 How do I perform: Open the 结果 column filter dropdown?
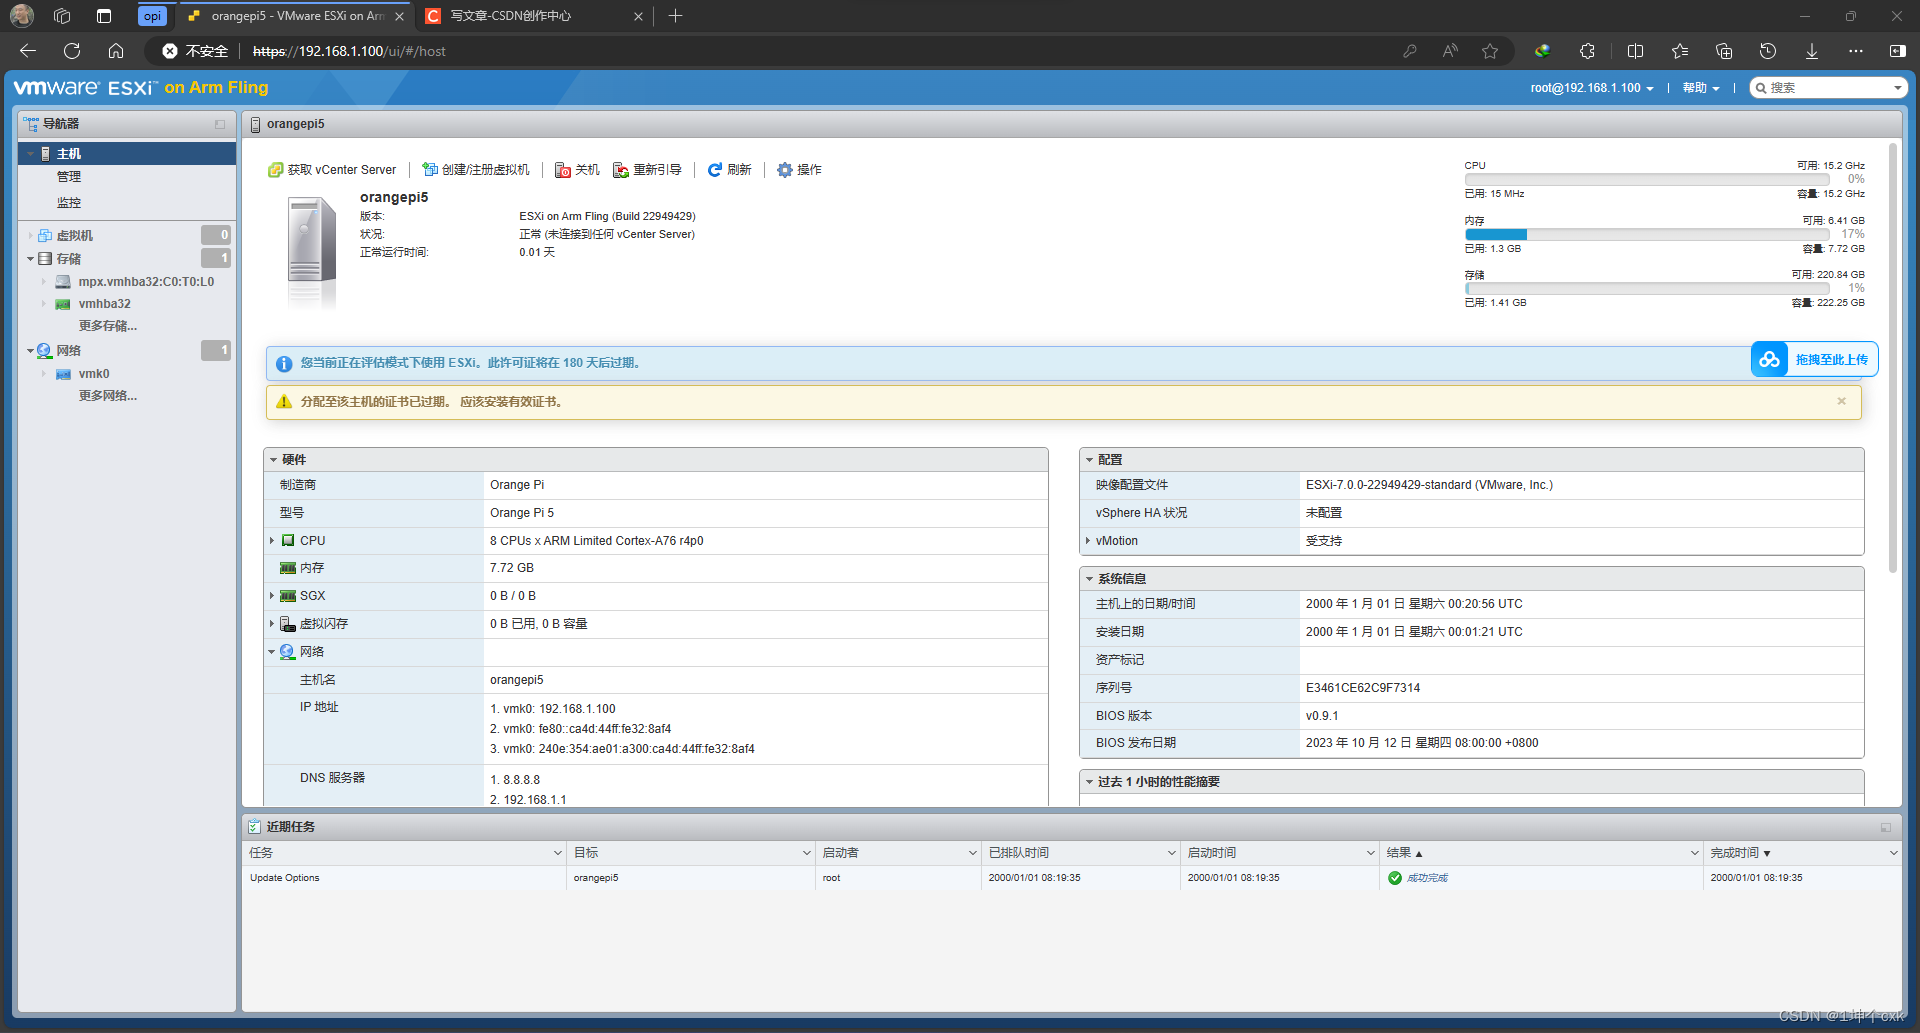[1692, 852]
